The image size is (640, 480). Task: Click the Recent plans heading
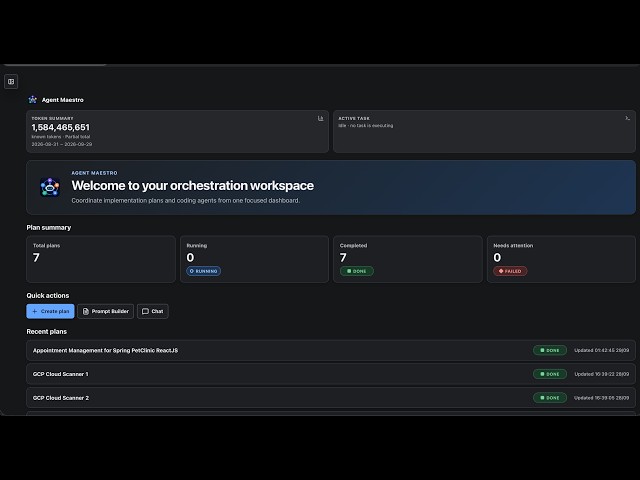click(x=47, y=331)
